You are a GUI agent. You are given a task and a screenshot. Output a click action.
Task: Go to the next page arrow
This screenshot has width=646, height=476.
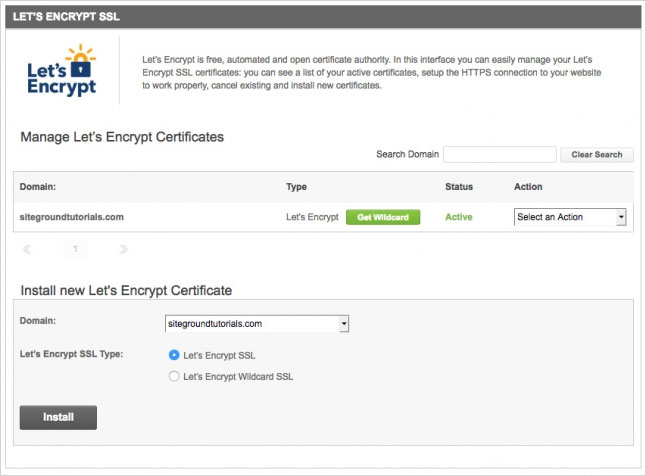123,248
